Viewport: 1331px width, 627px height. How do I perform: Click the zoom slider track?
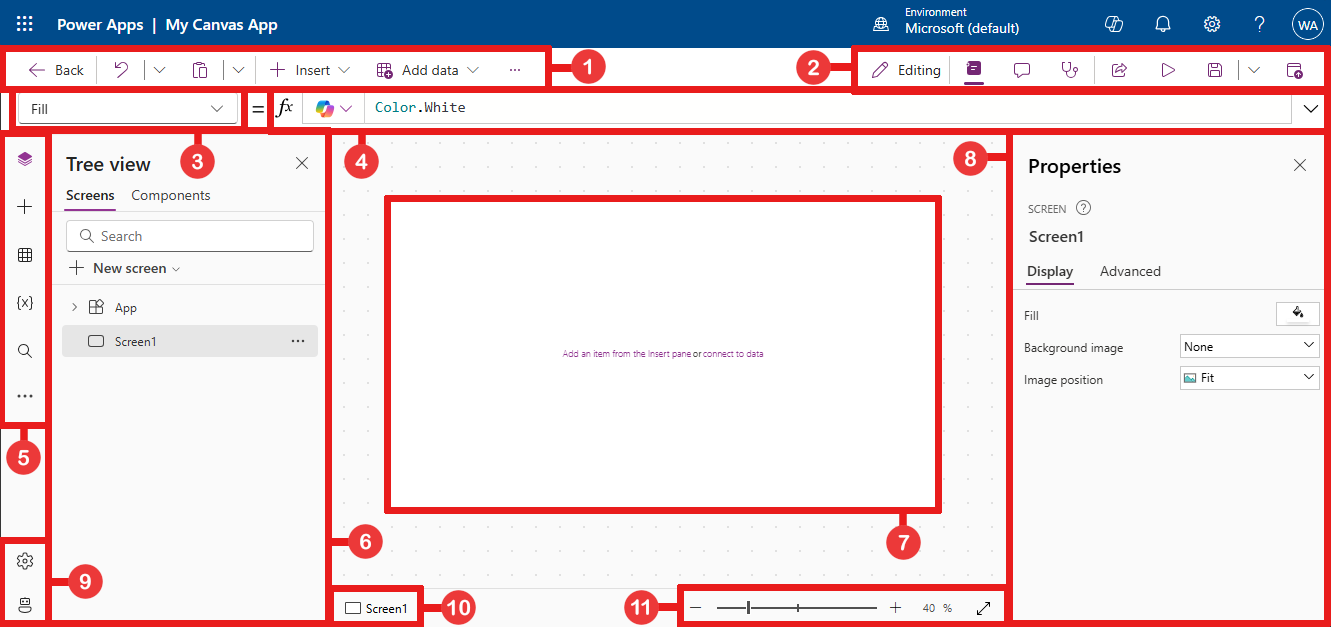click(797, 607)
